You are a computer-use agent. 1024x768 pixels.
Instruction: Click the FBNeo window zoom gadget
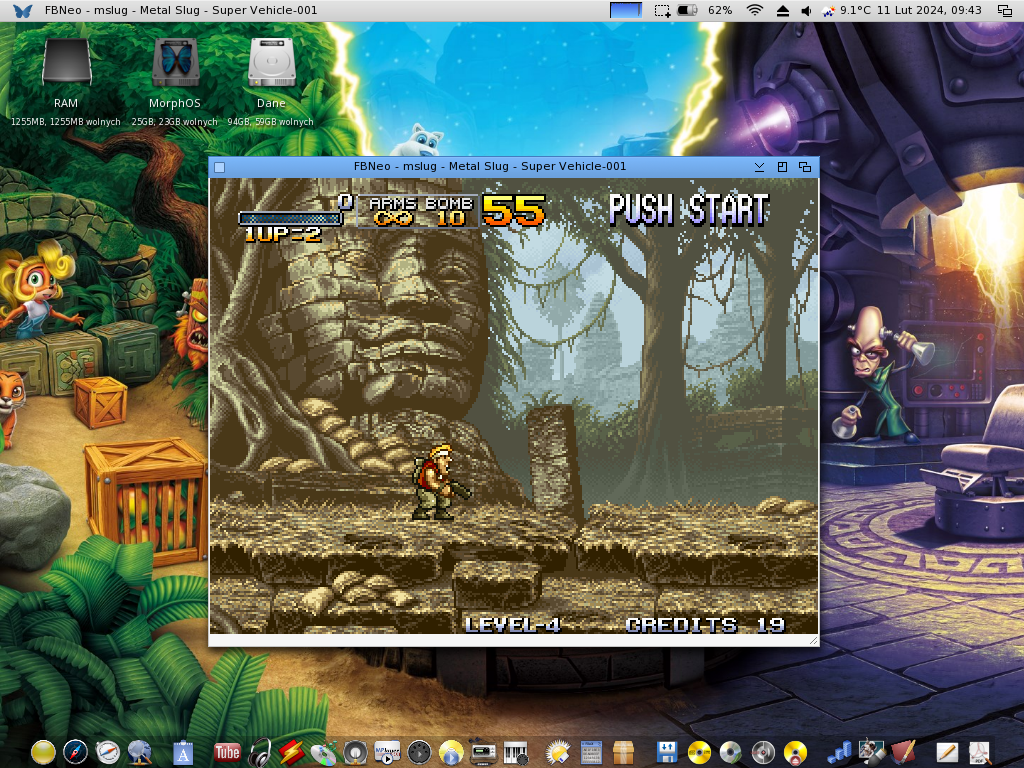coord(782,167)
